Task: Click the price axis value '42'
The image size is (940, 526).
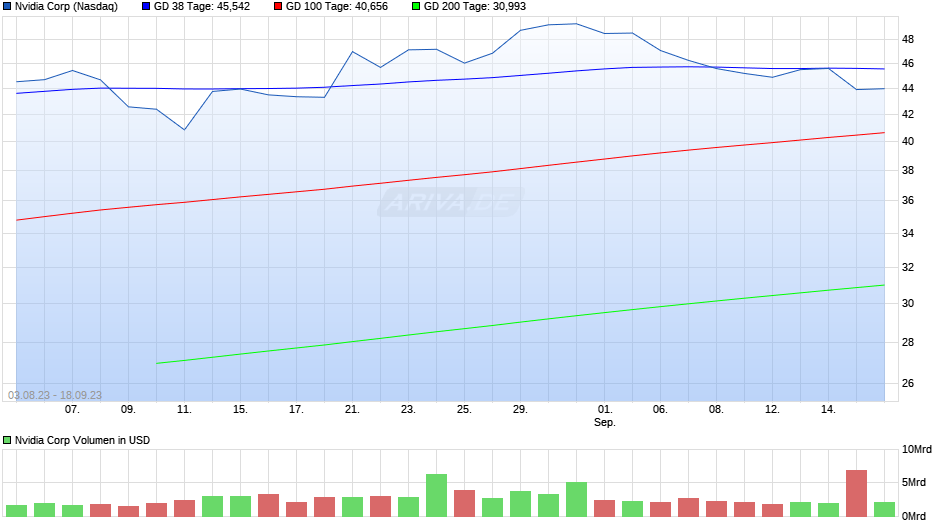Action: pyautogui.click(x=908, y=115)
